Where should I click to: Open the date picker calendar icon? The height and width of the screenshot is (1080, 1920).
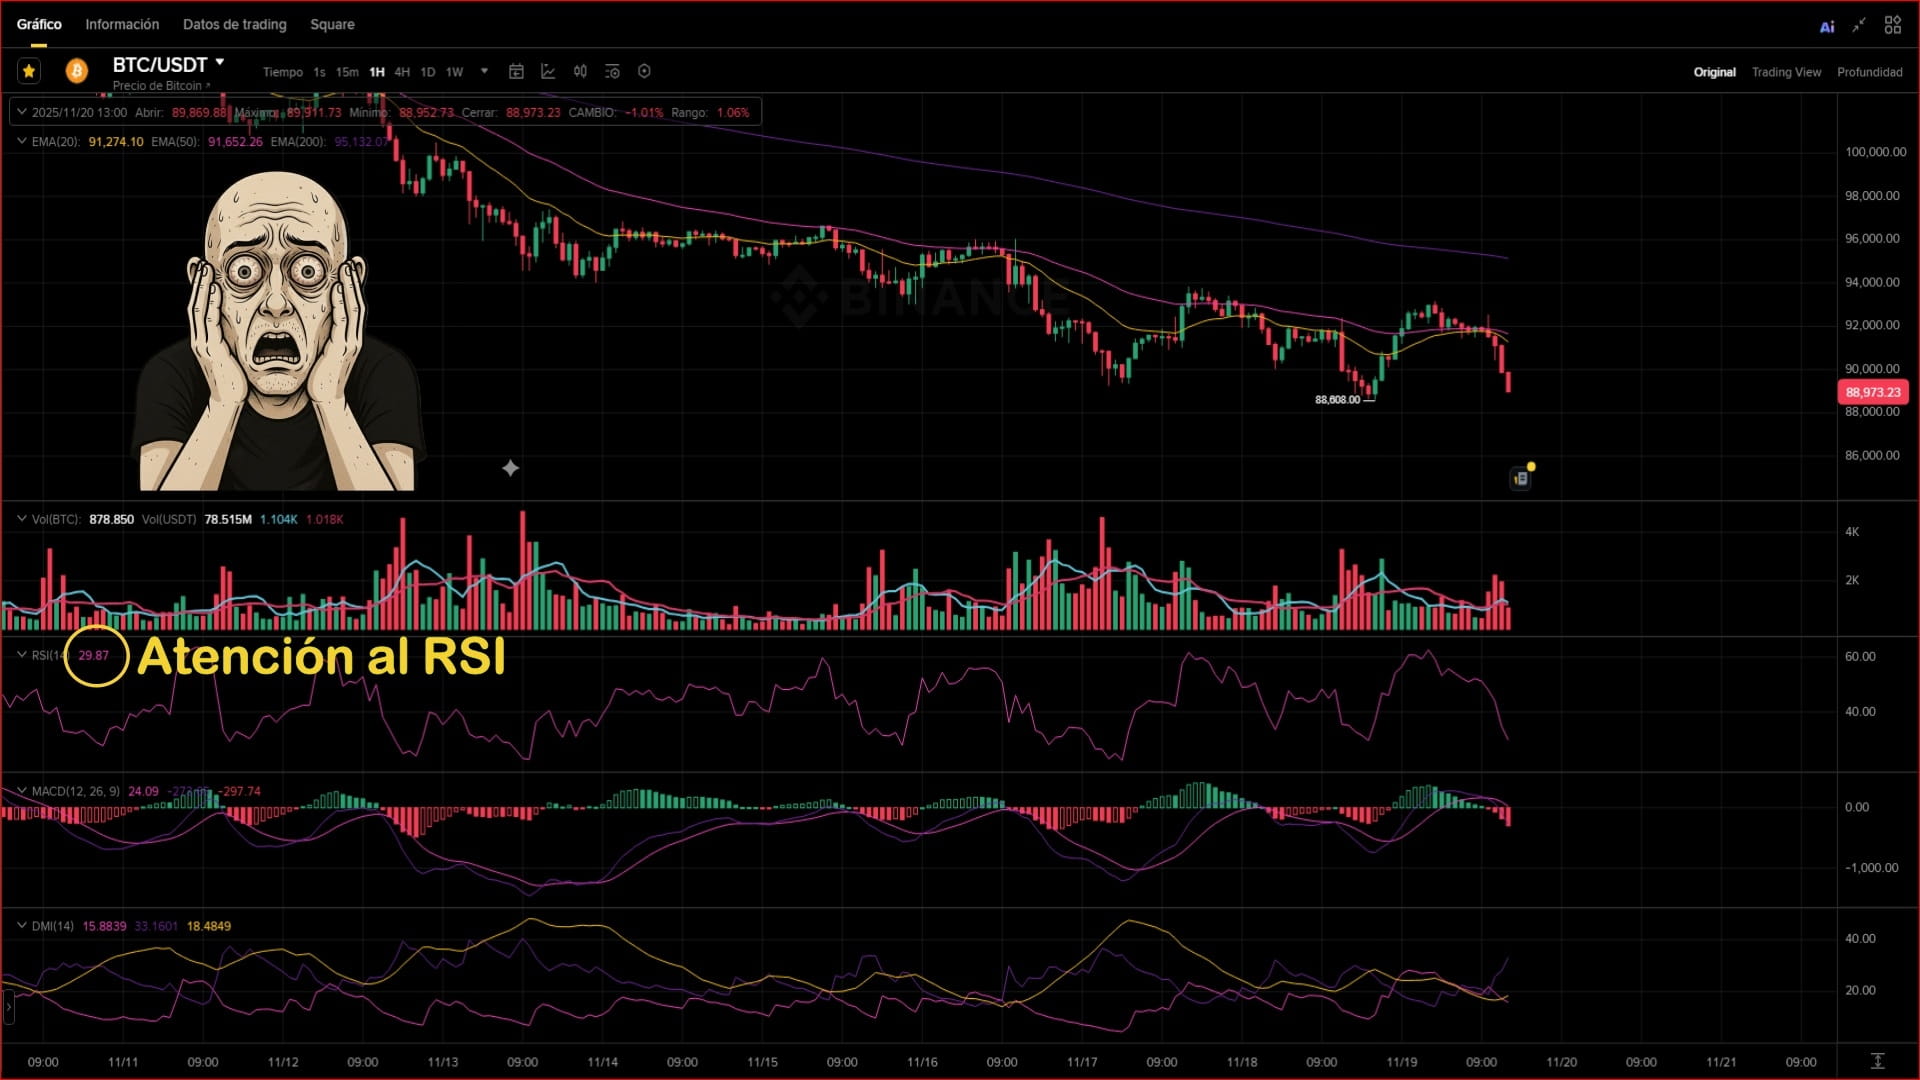click(516, 71)
